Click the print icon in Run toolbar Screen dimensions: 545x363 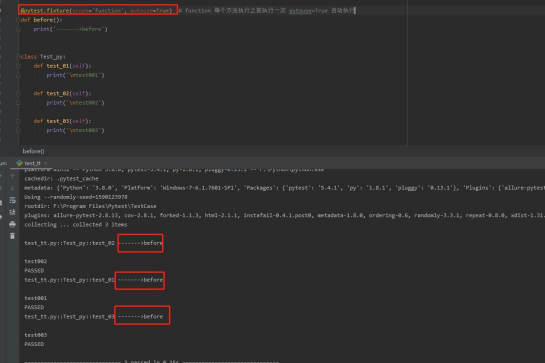pyautogui.click(x=13, y=224)
